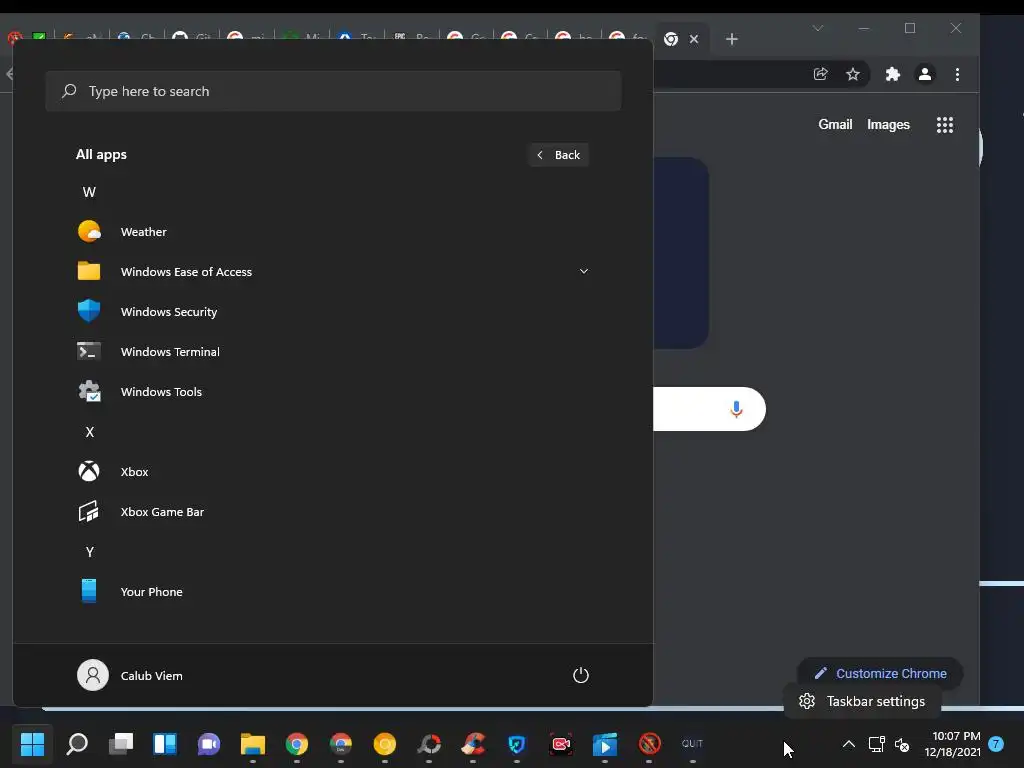Viewport: 1024px width, 768px height.
Task: Switch to the GitHub tab
Action: click(191, 37)
